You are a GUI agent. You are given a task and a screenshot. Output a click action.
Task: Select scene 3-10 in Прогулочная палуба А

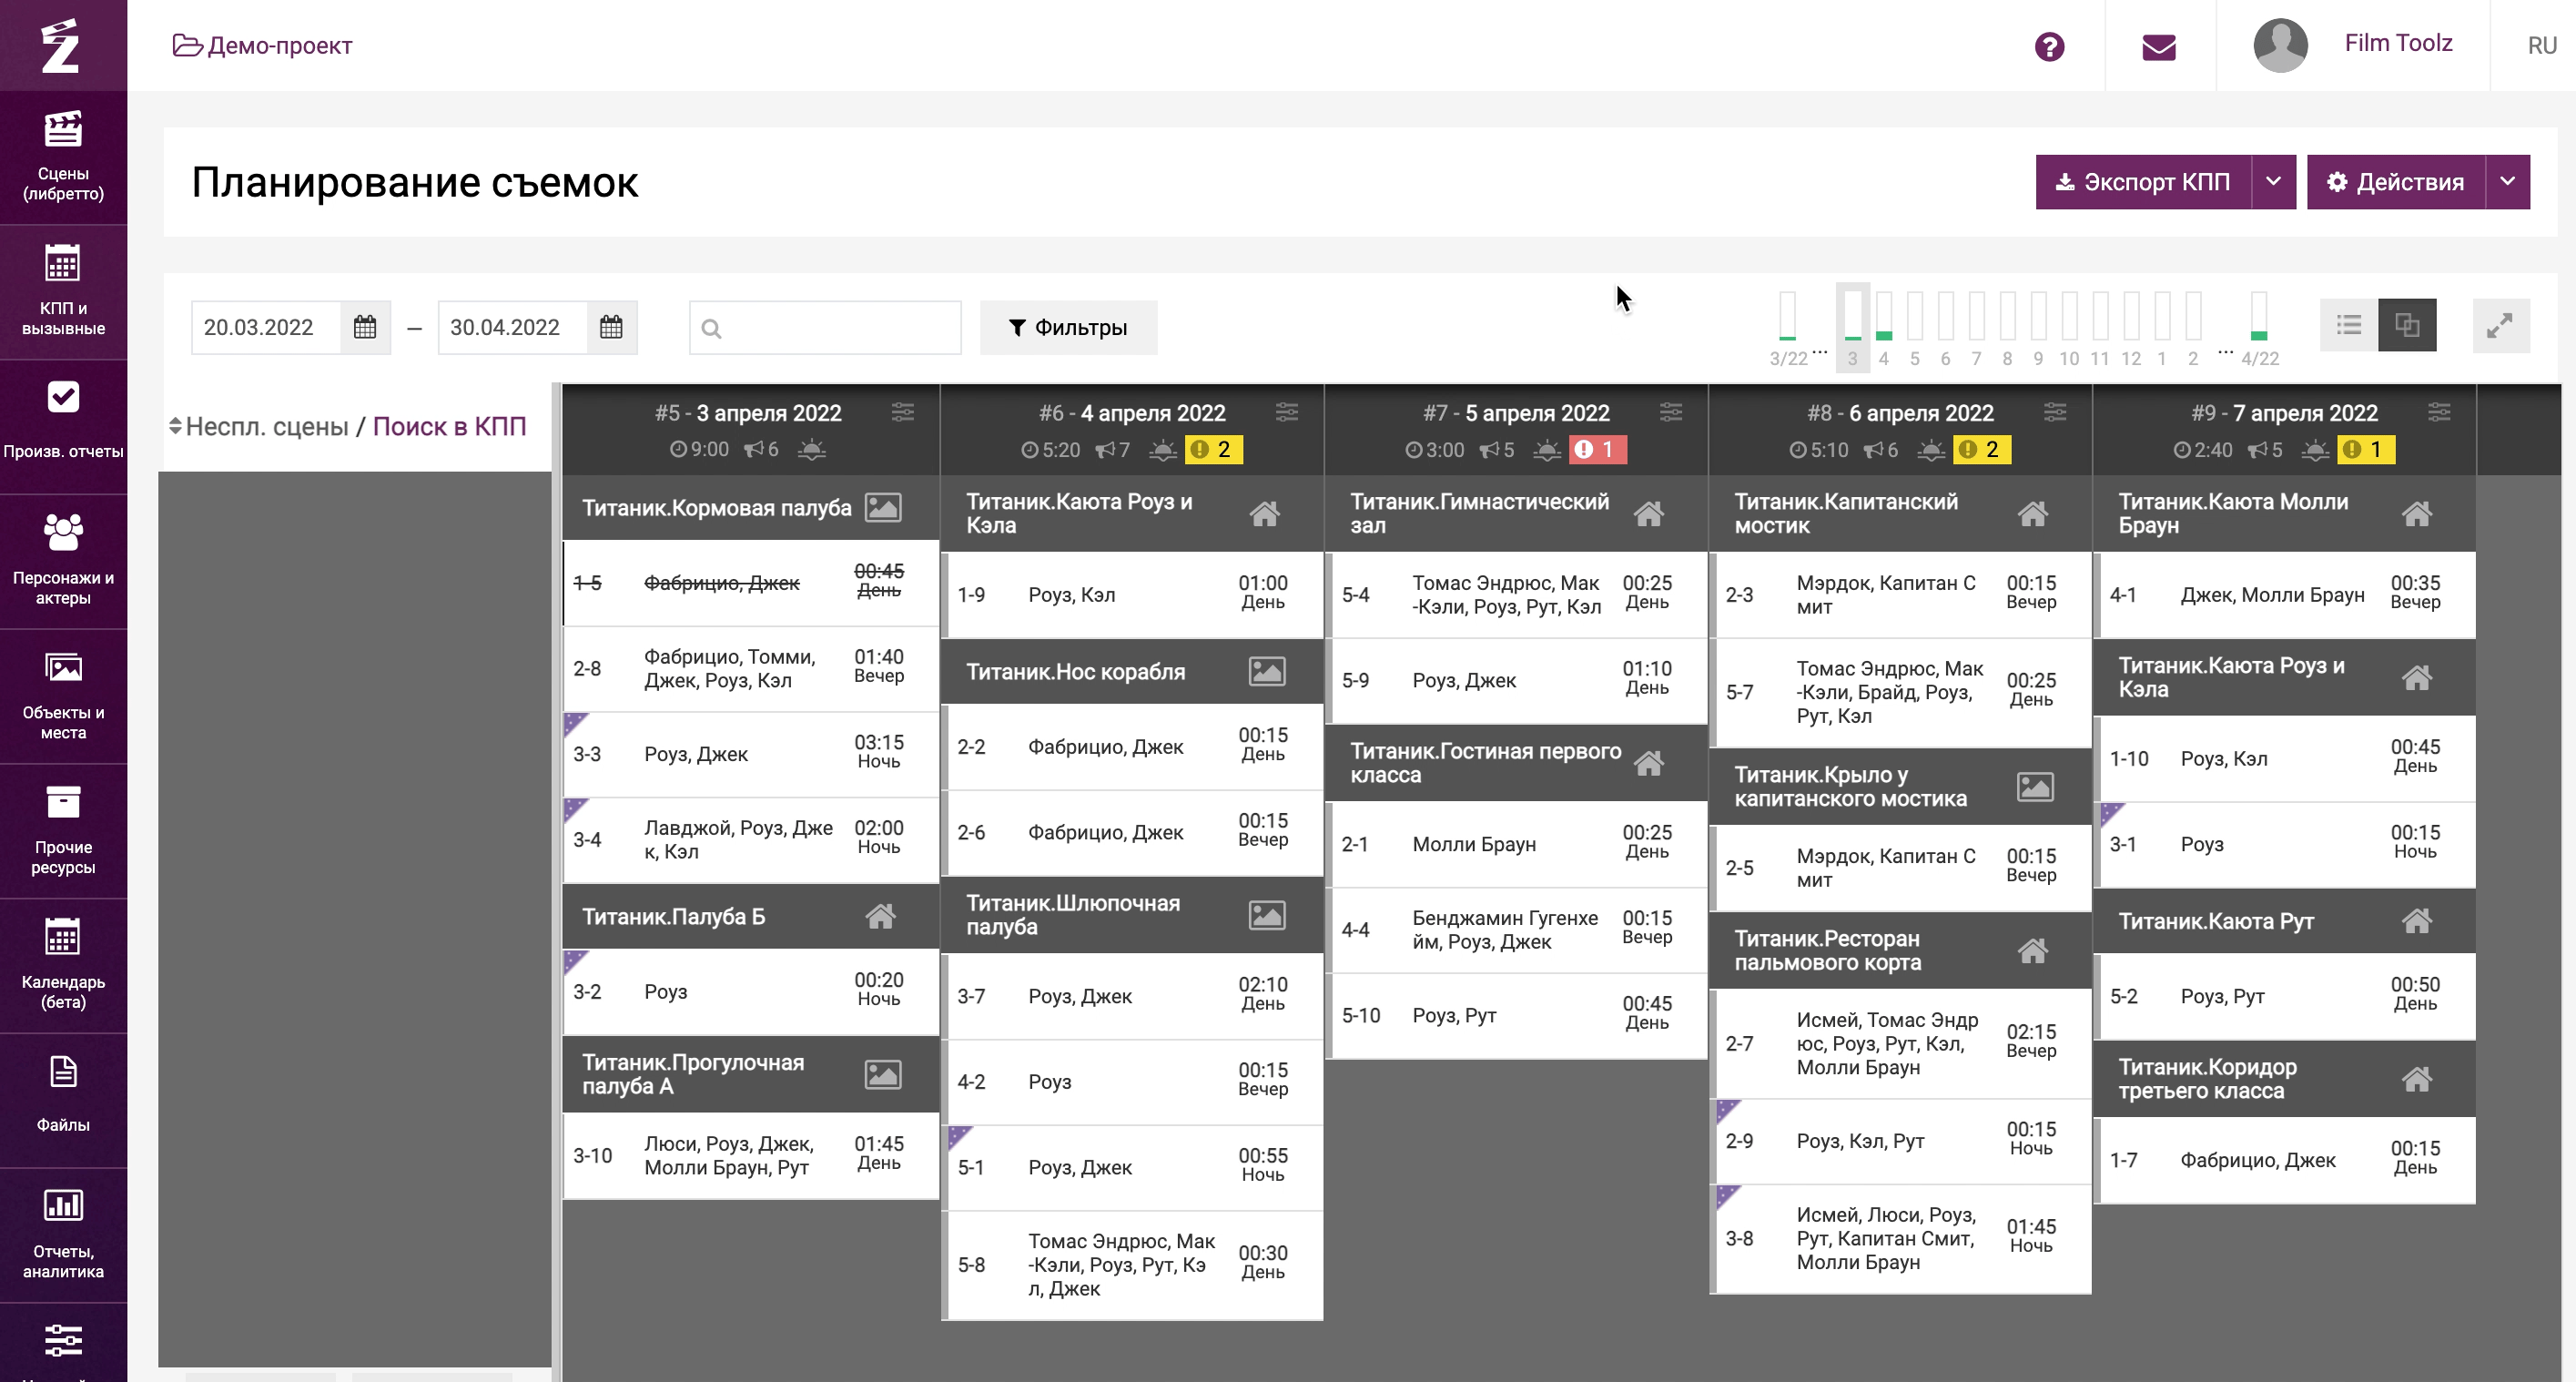(750, 1156)
